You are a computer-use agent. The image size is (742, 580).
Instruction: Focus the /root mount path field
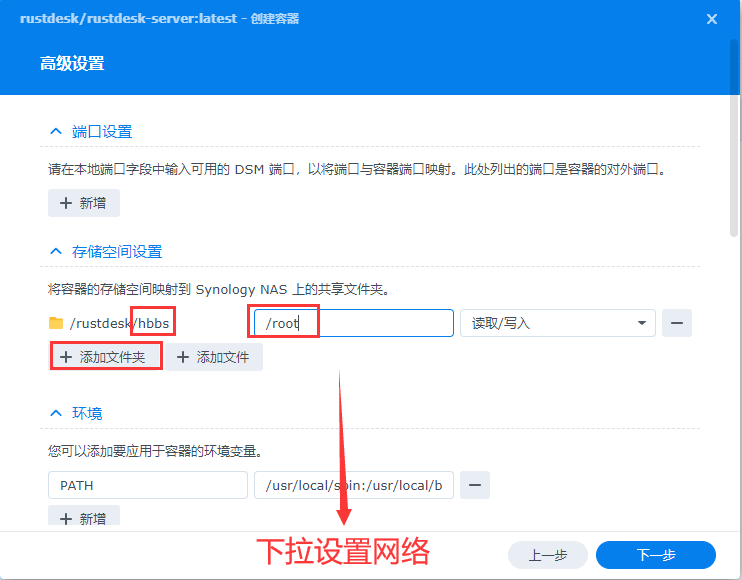(353, 323)
